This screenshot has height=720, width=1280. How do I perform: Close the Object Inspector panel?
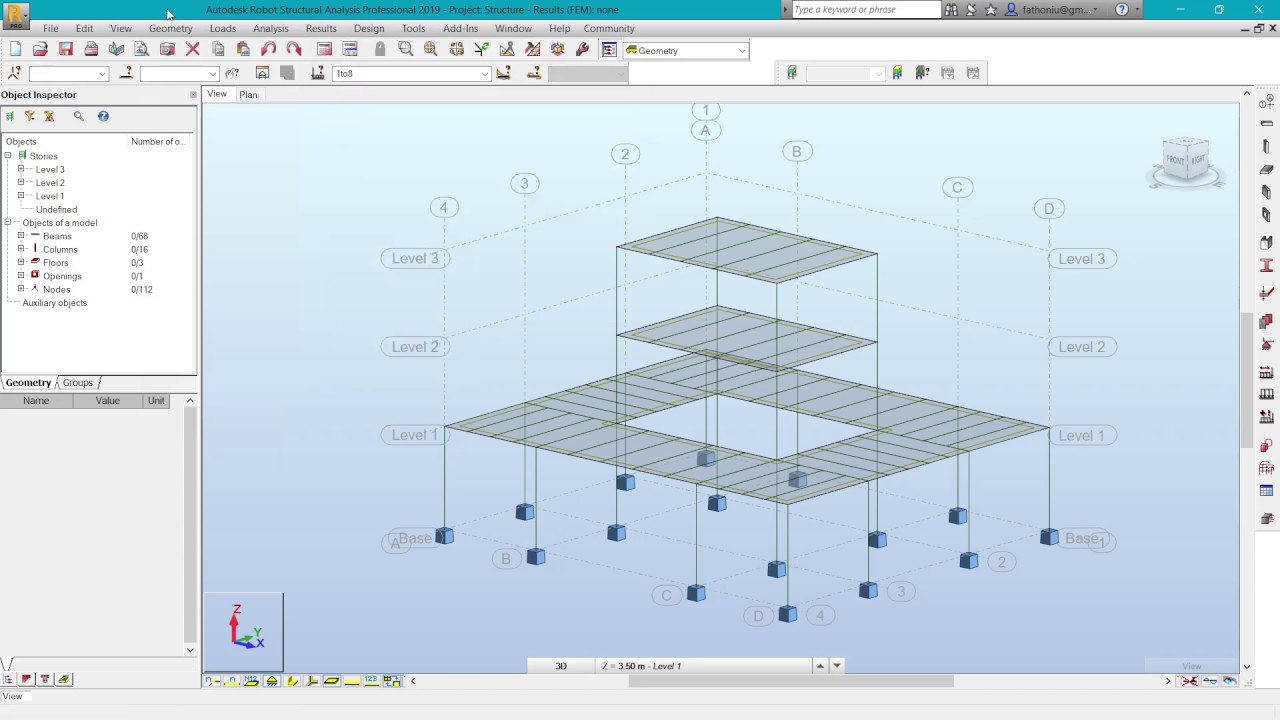(193, 95)
